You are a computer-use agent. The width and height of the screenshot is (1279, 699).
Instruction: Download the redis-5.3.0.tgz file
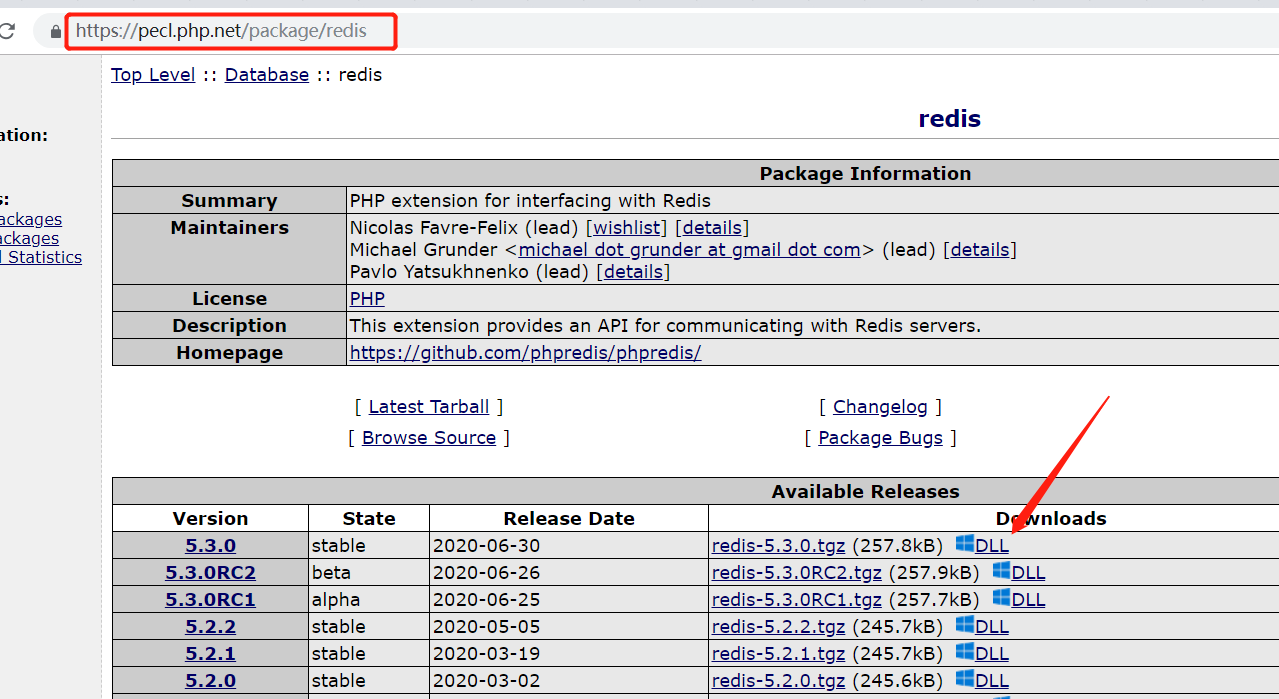point(778,546)
